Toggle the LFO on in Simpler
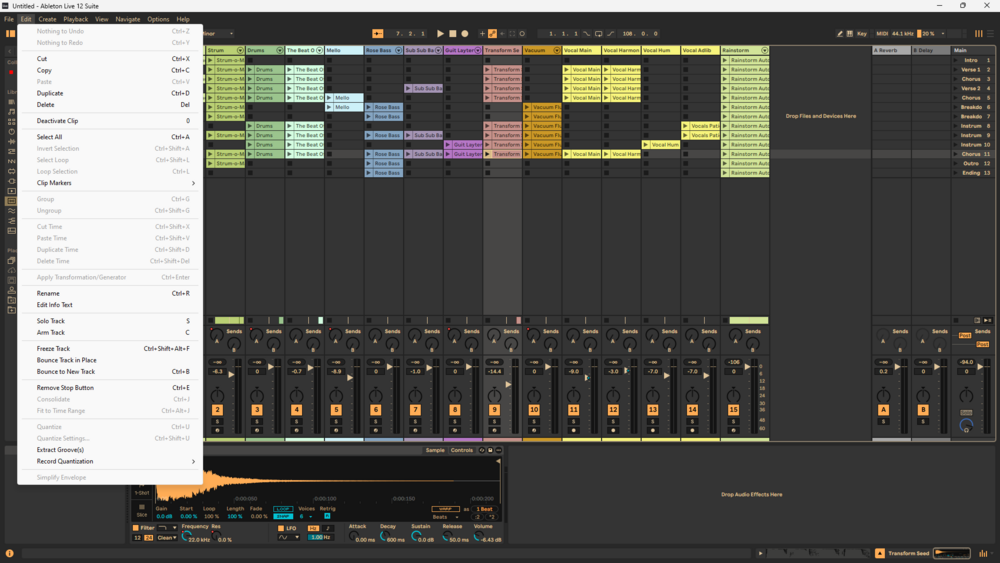1000x563 pixels. (282, 527)
